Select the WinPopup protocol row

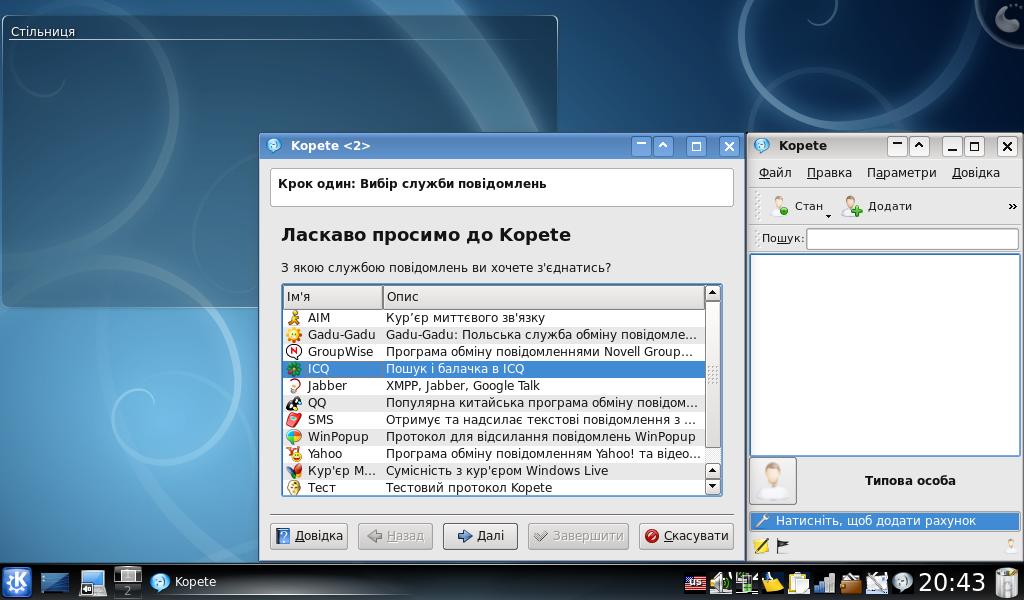click(494, 437)
